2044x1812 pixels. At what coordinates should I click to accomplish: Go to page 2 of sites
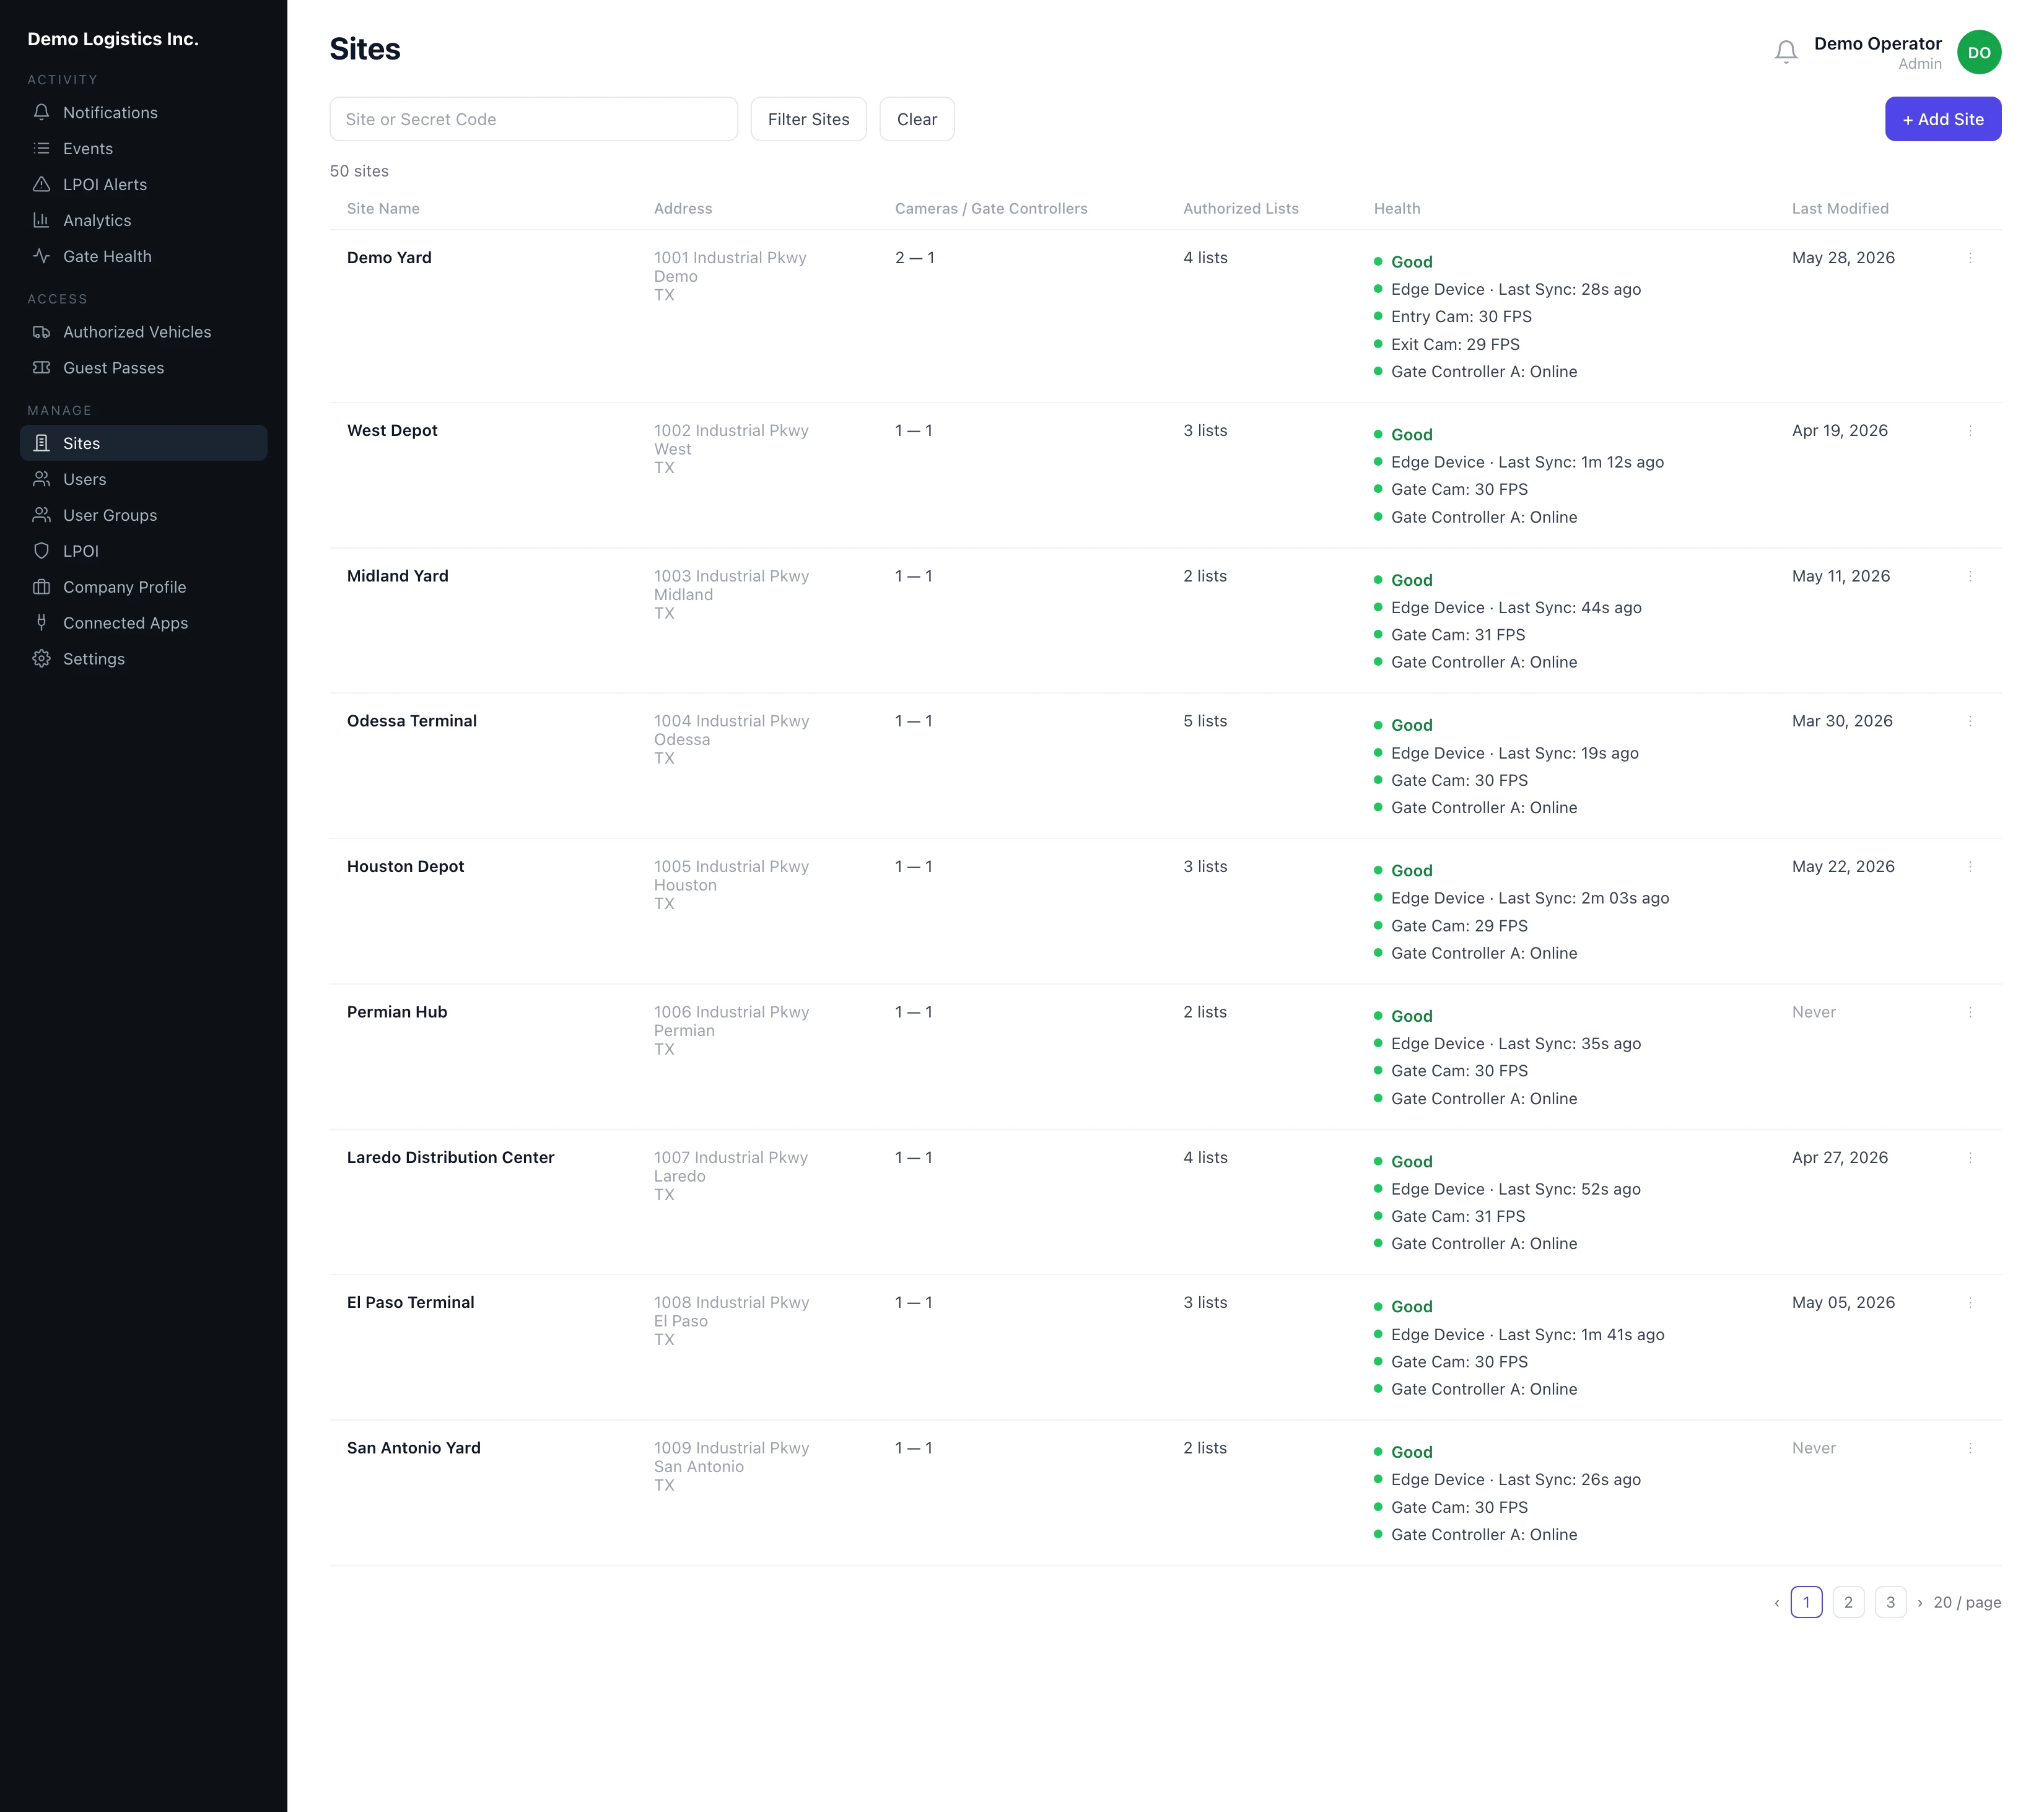(x=1847, y=1602)
